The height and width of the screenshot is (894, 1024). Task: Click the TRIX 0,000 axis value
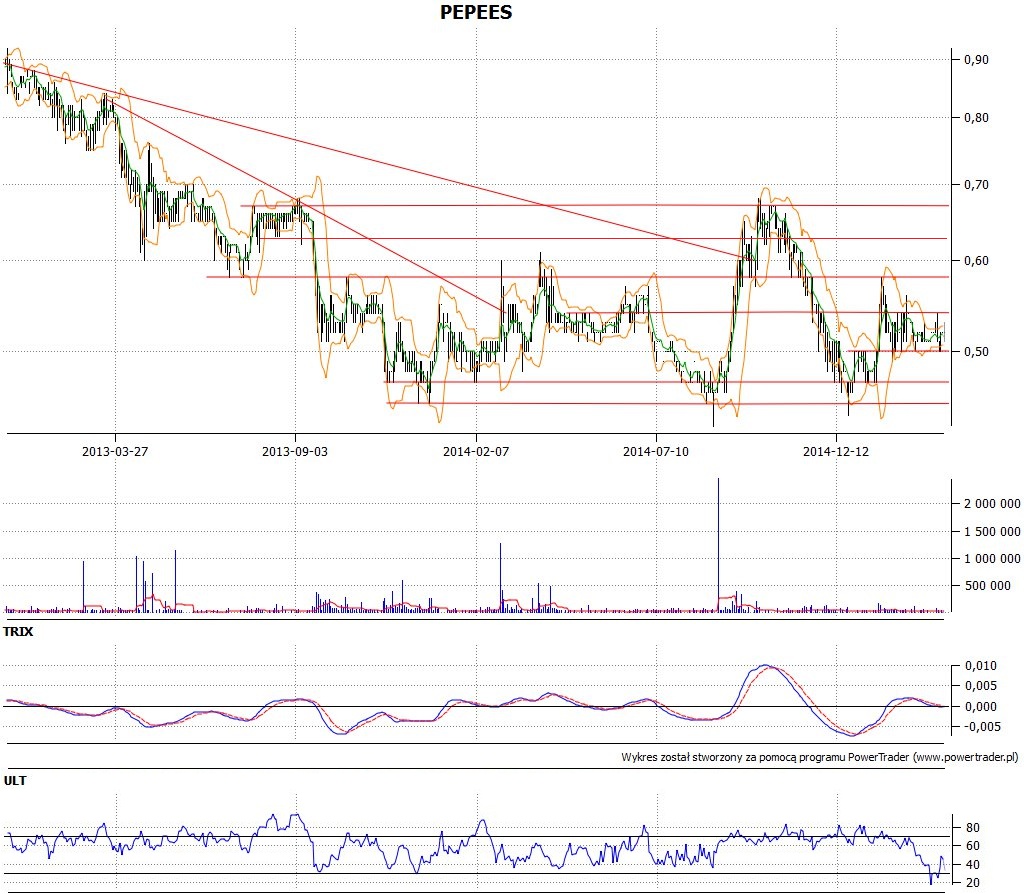(980, 707)
